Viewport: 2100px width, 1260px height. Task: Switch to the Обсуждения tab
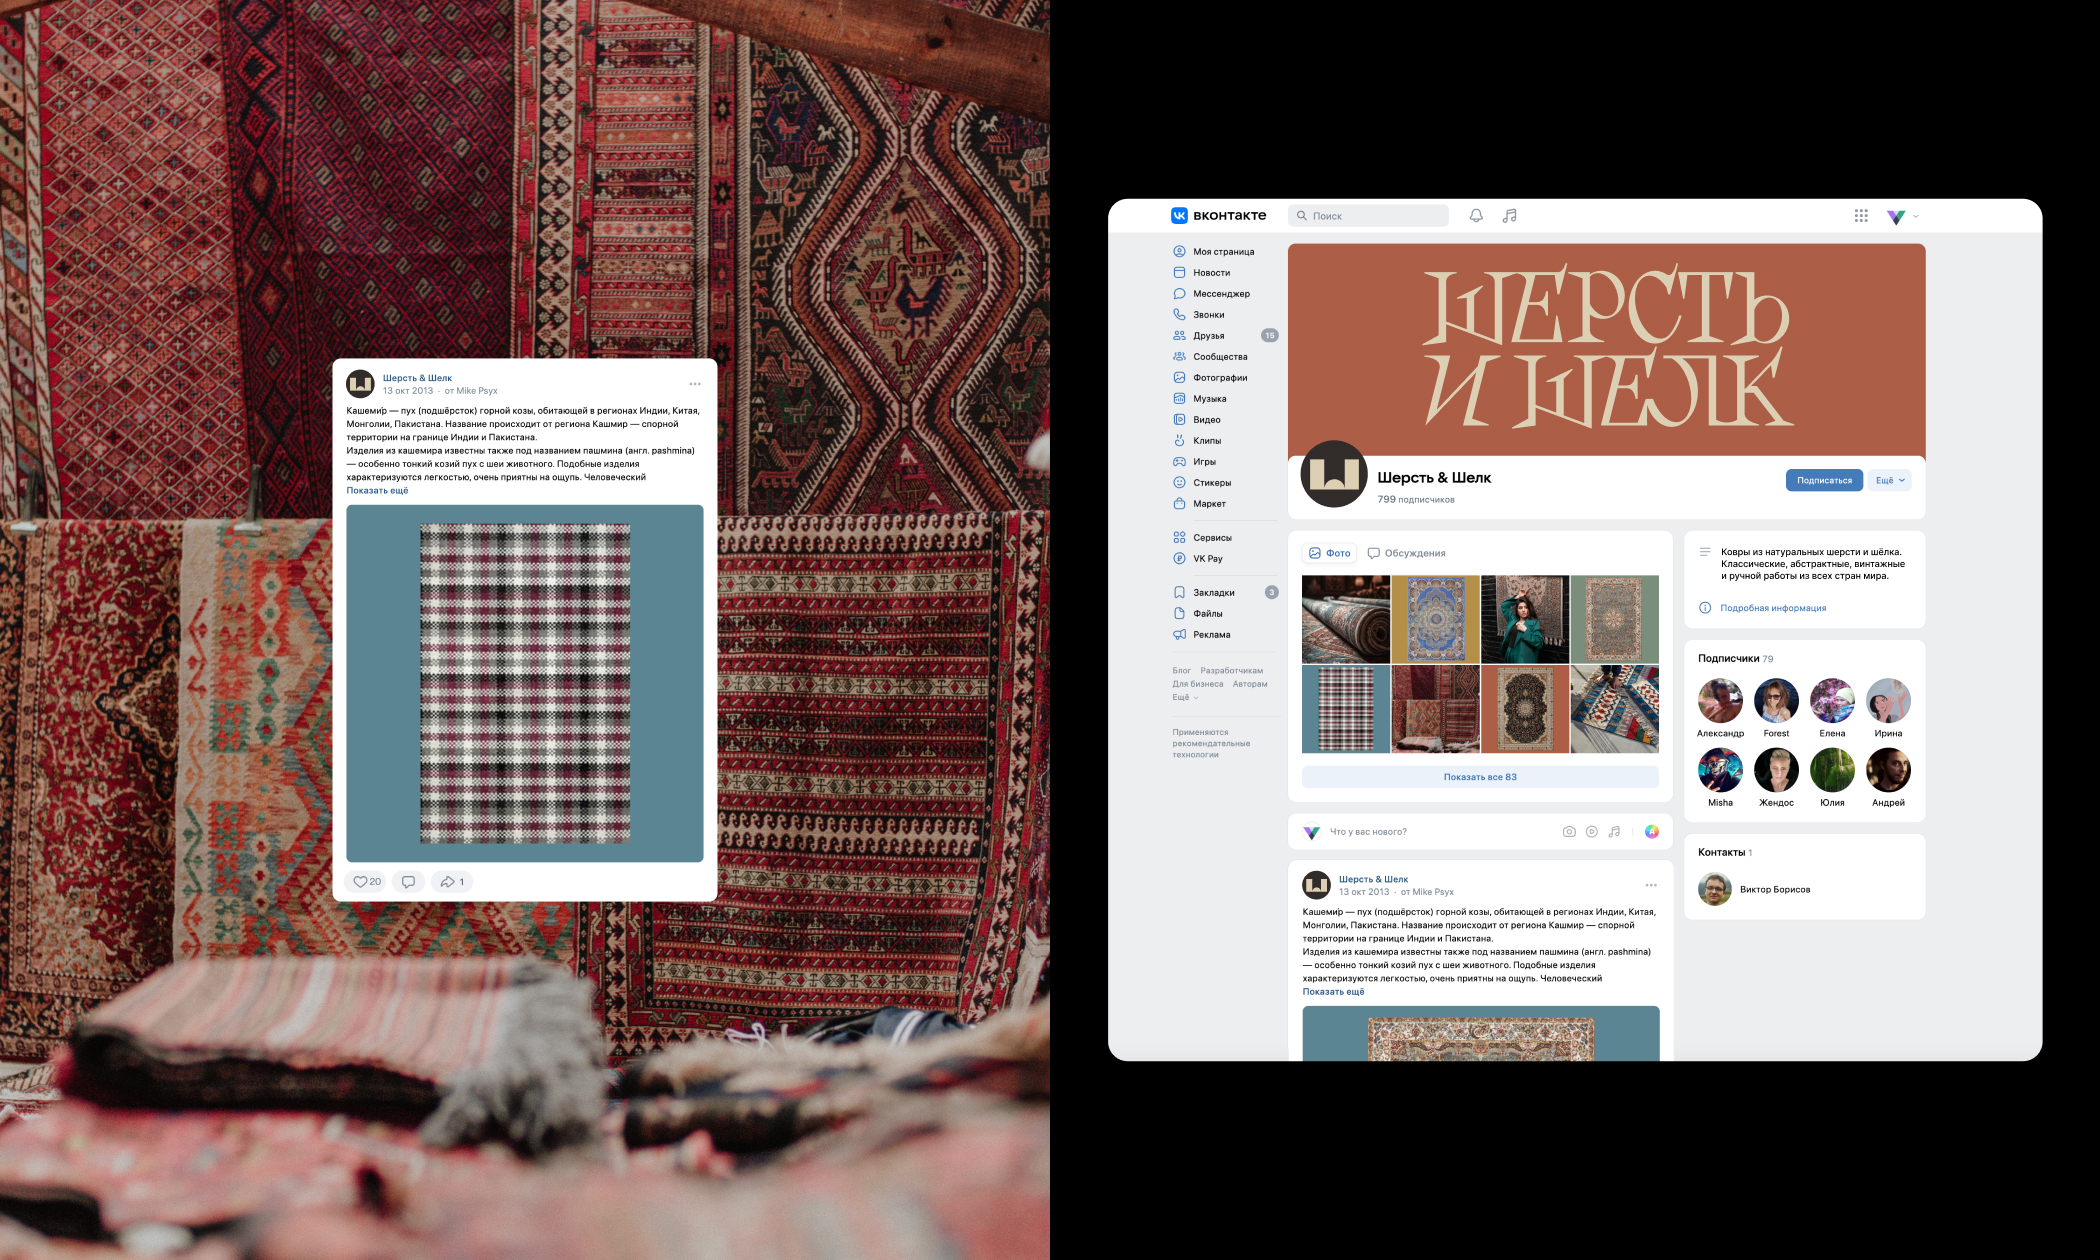click(x=1406, y=553)
